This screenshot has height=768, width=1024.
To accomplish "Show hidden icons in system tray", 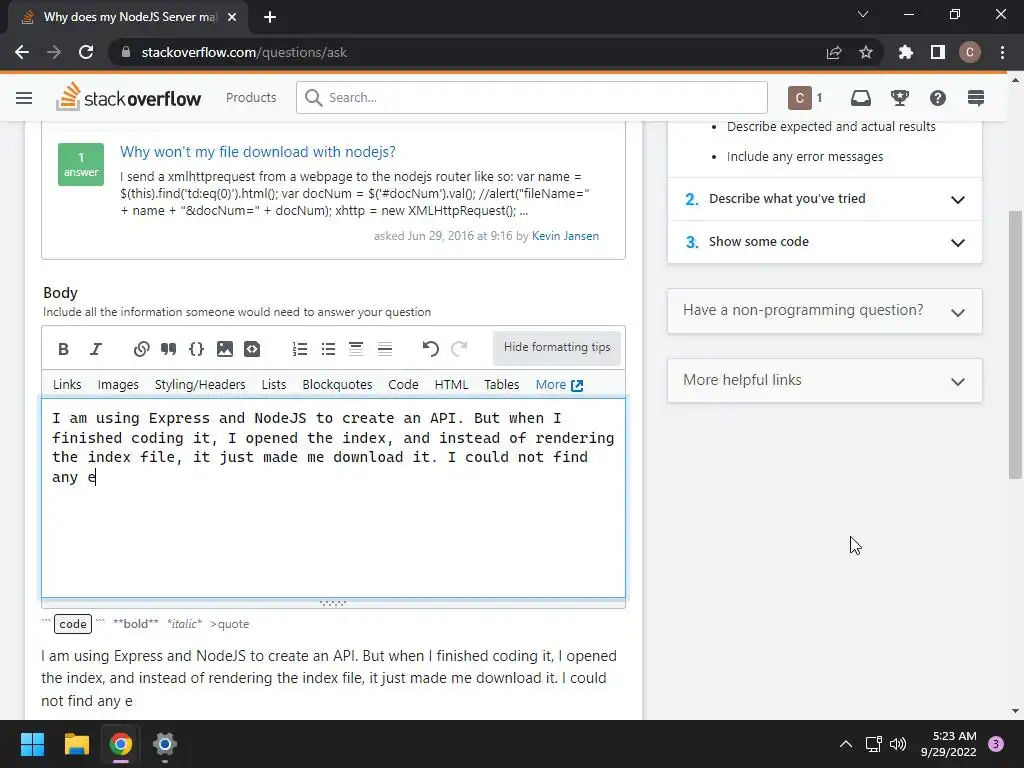I will tap(846, 744).
